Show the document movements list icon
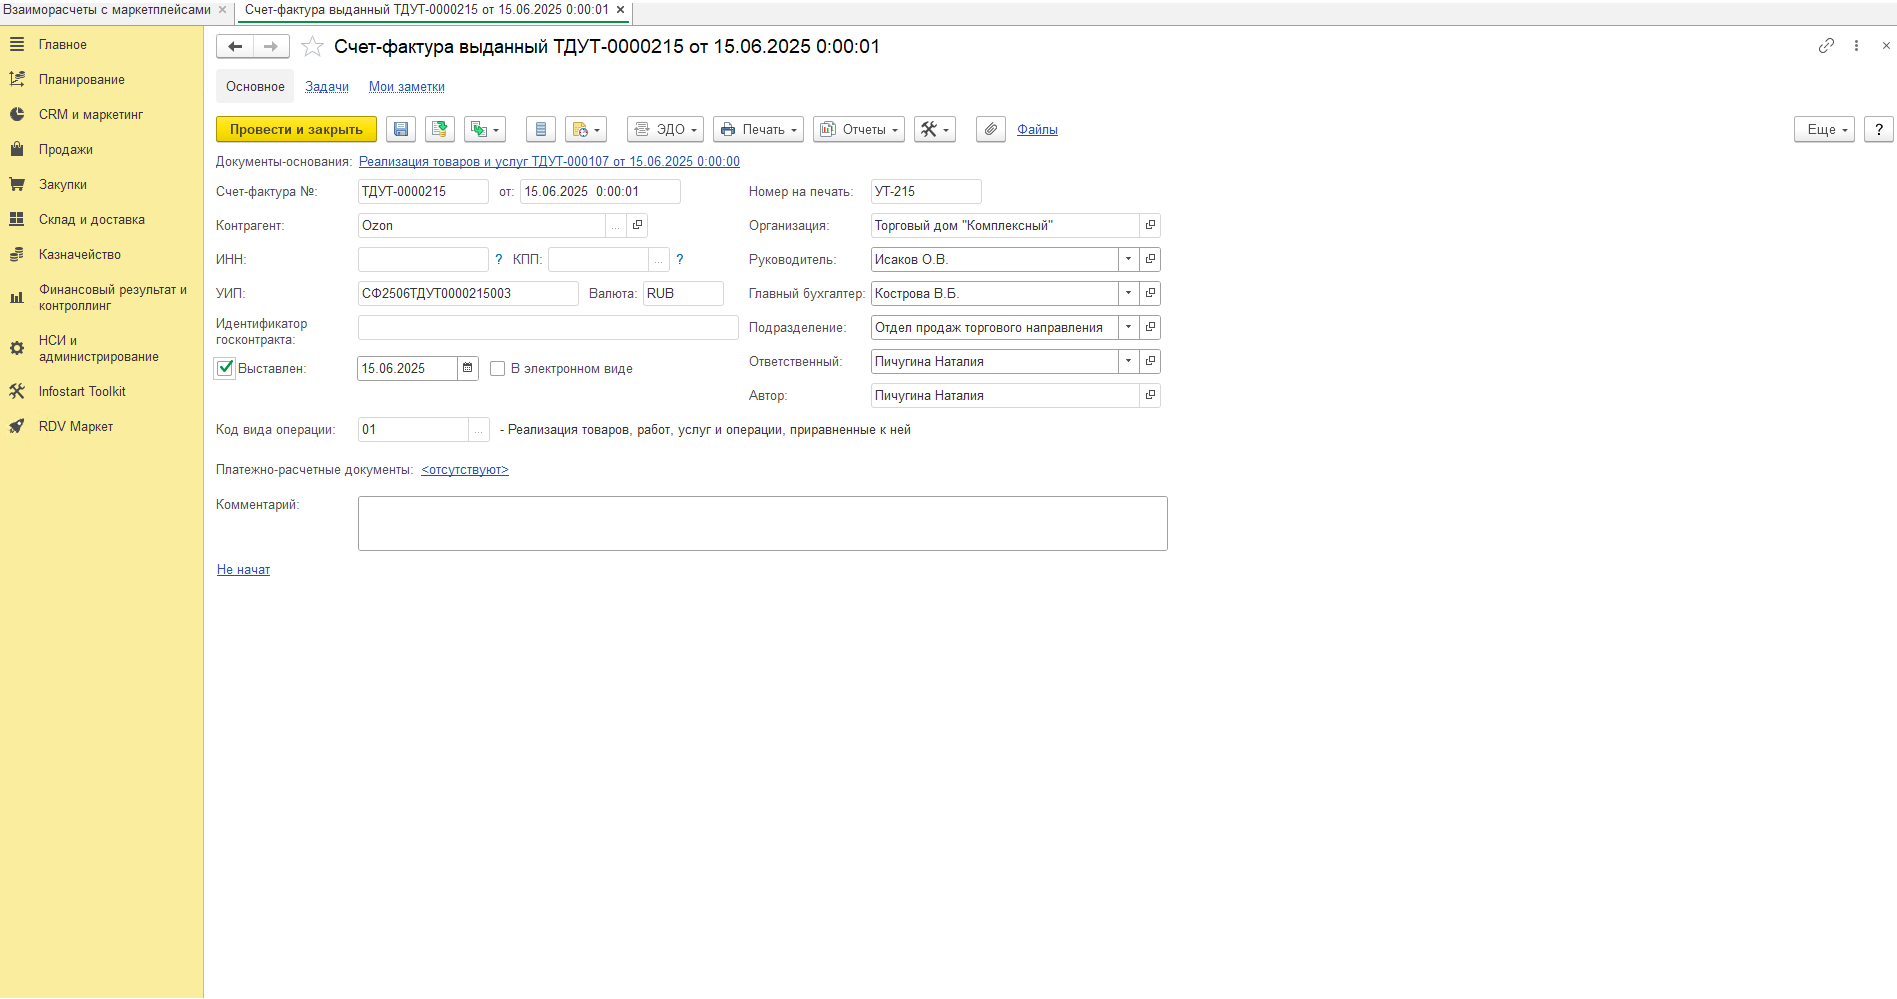 541,129
